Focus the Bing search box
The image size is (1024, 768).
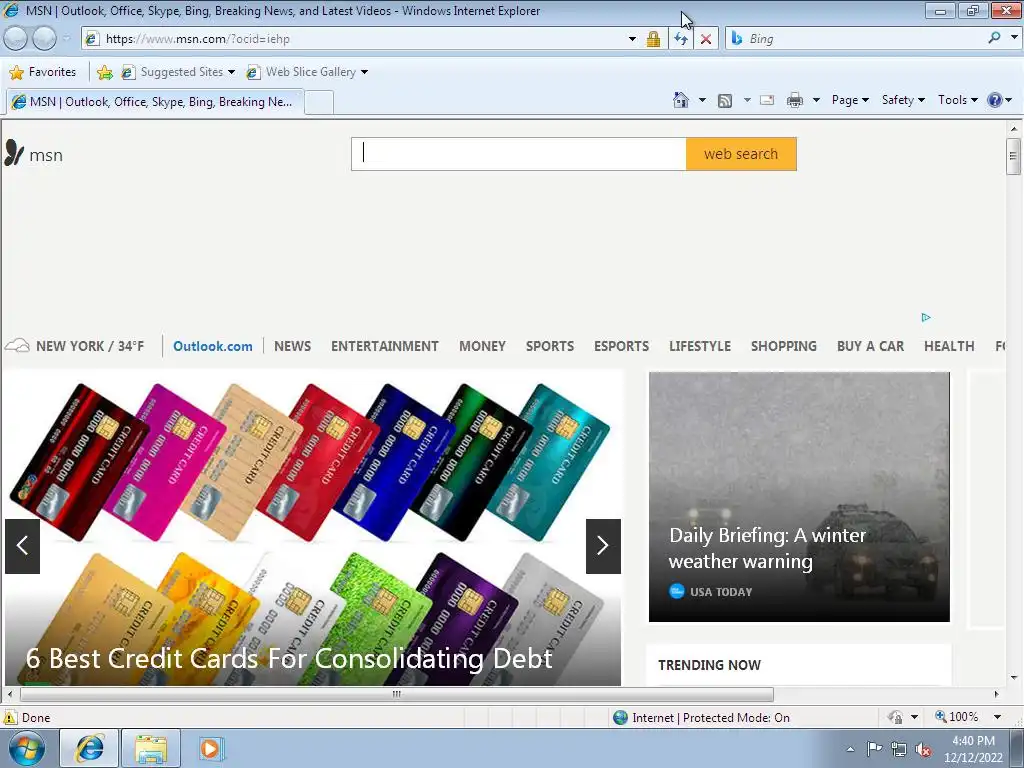(x=865, y=39)
